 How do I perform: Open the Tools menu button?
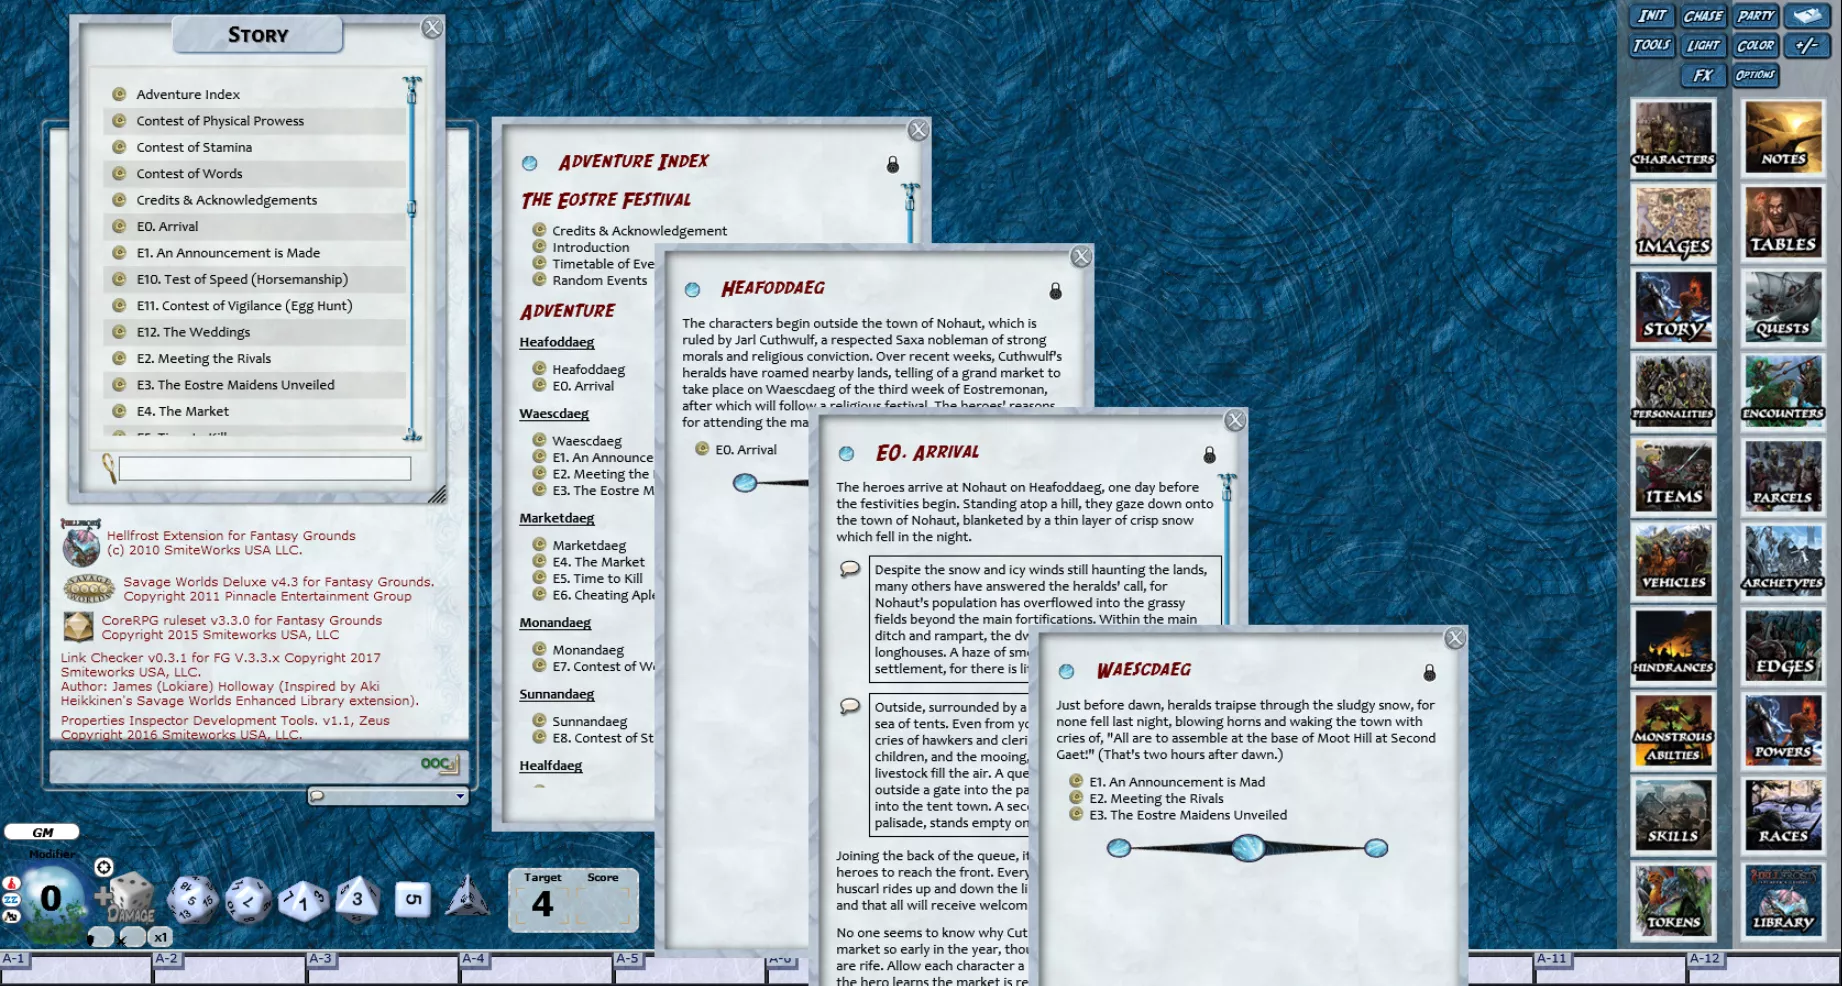[x=1651, y=45]
